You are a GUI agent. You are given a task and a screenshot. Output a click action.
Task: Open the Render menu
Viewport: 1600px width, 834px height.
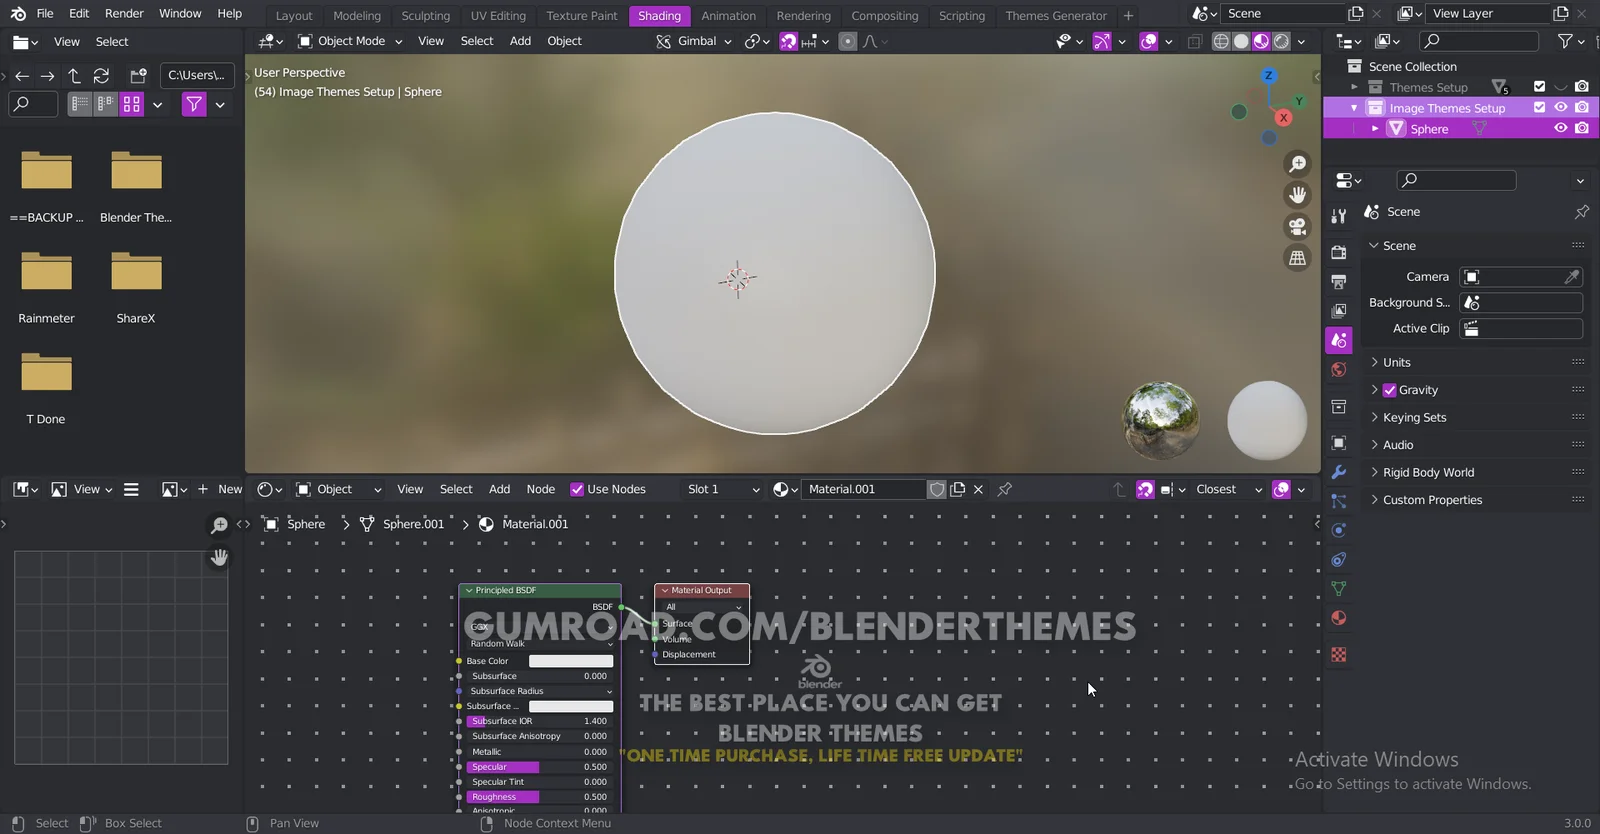coord(124,13)
